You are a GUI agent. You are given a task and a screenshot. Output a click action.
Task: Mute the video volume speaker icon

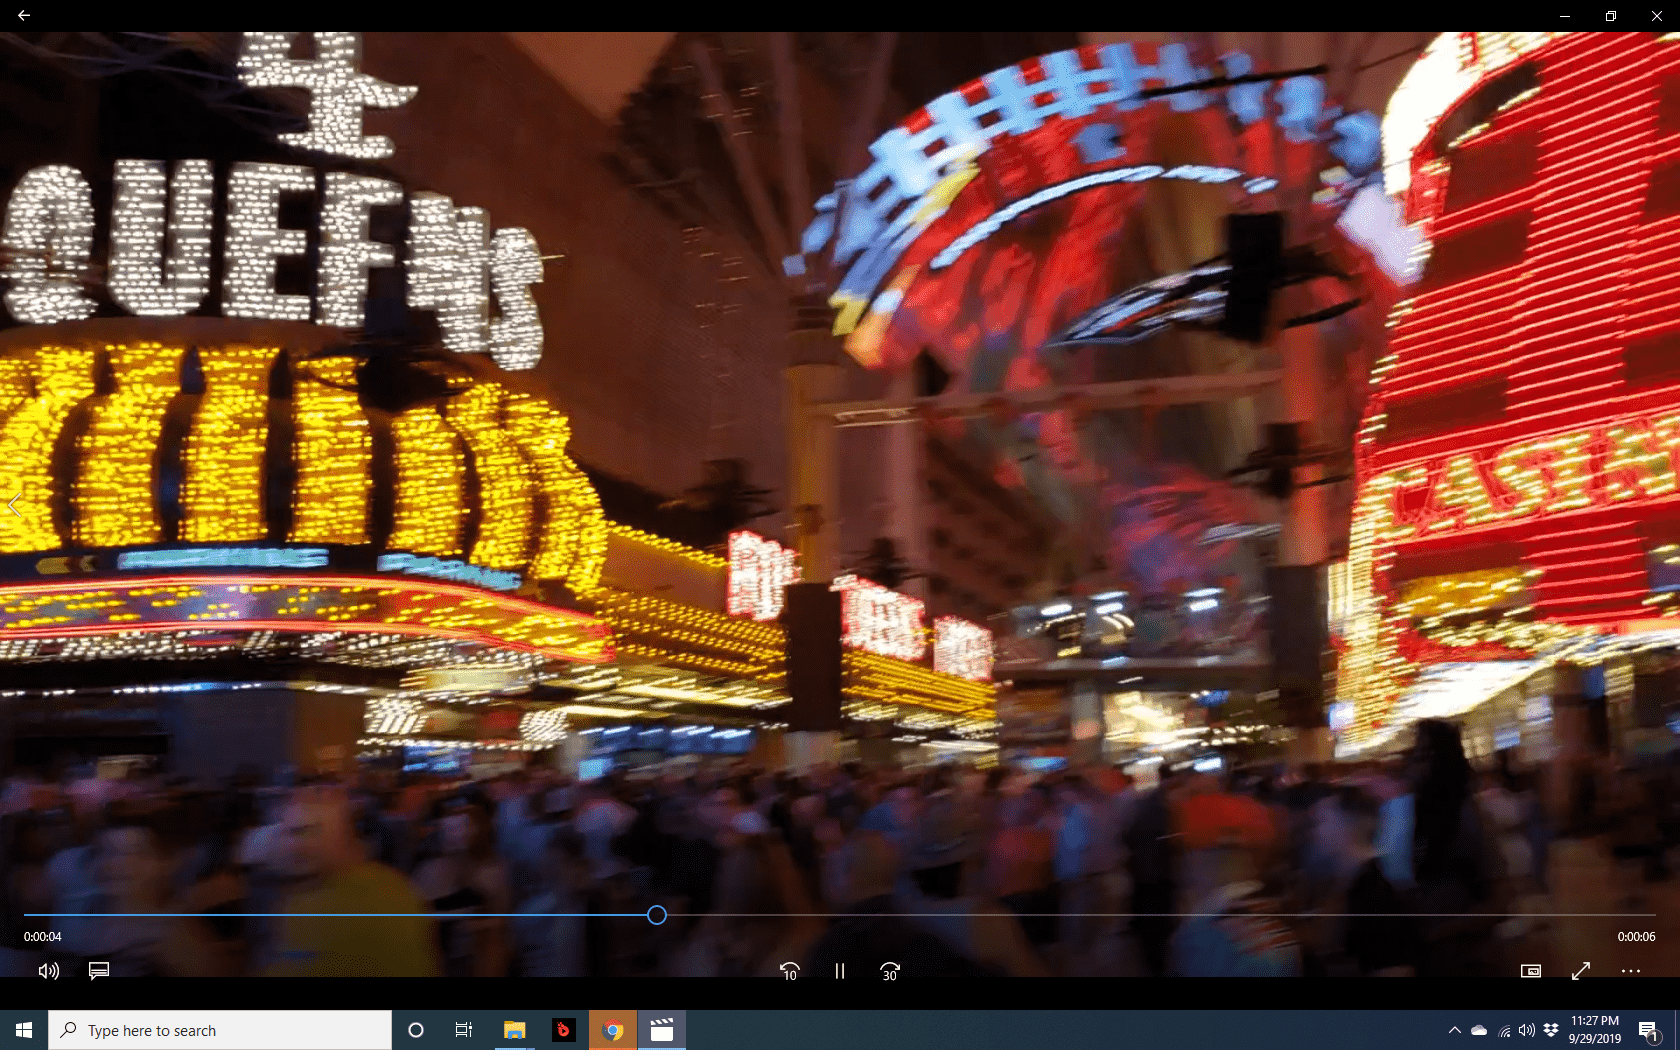(49, 971)
